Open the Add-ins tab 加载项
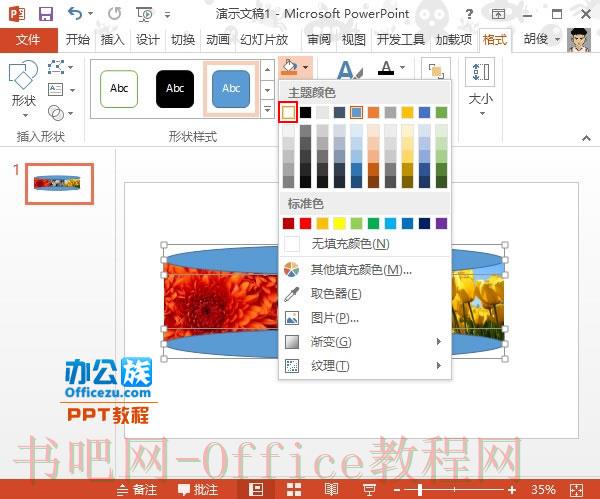This screenshot has width=600, height=499. [454, 39]
